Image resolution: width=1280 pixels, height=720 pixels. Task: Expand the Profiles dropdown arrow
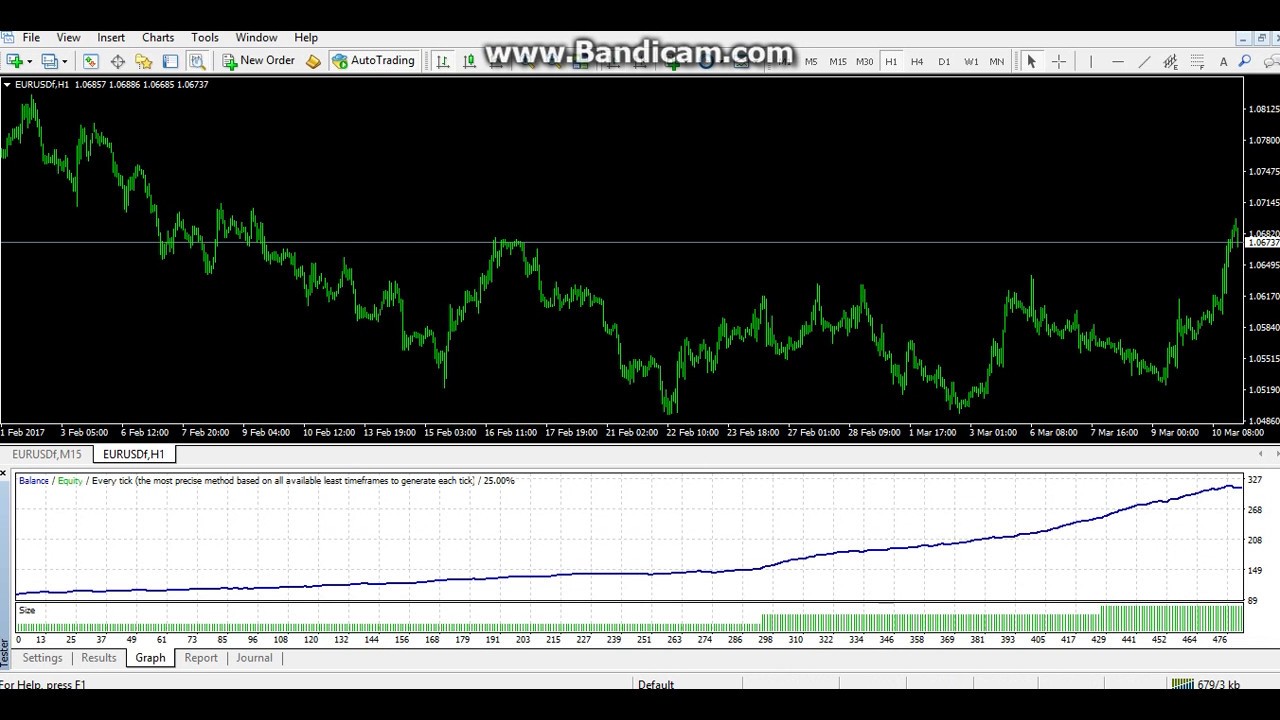[x=63, y=62]
